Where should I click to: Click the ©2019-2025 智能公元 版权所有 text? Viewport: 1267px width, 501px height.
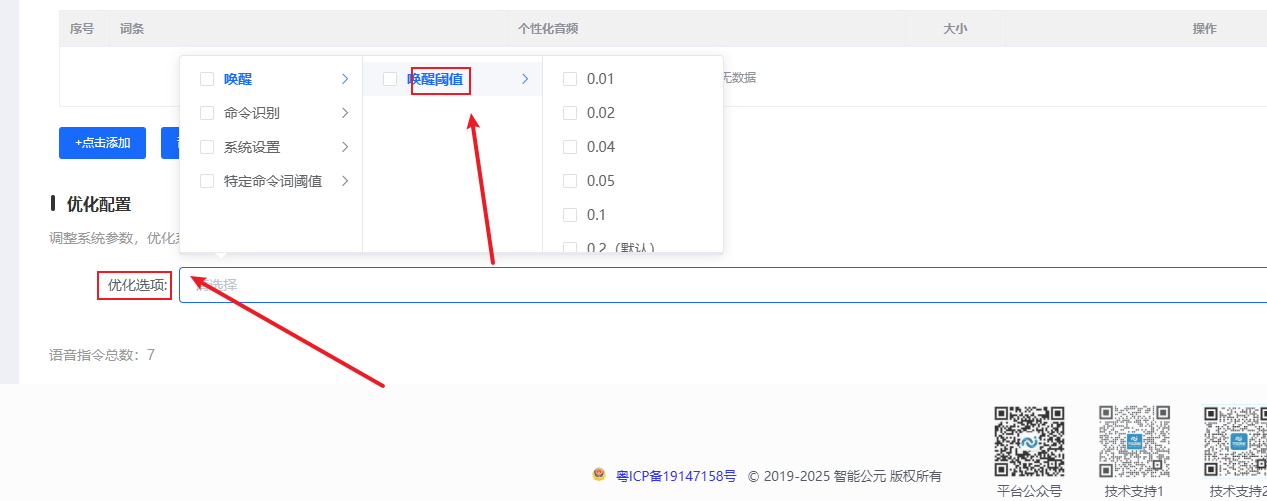point(845,476)
